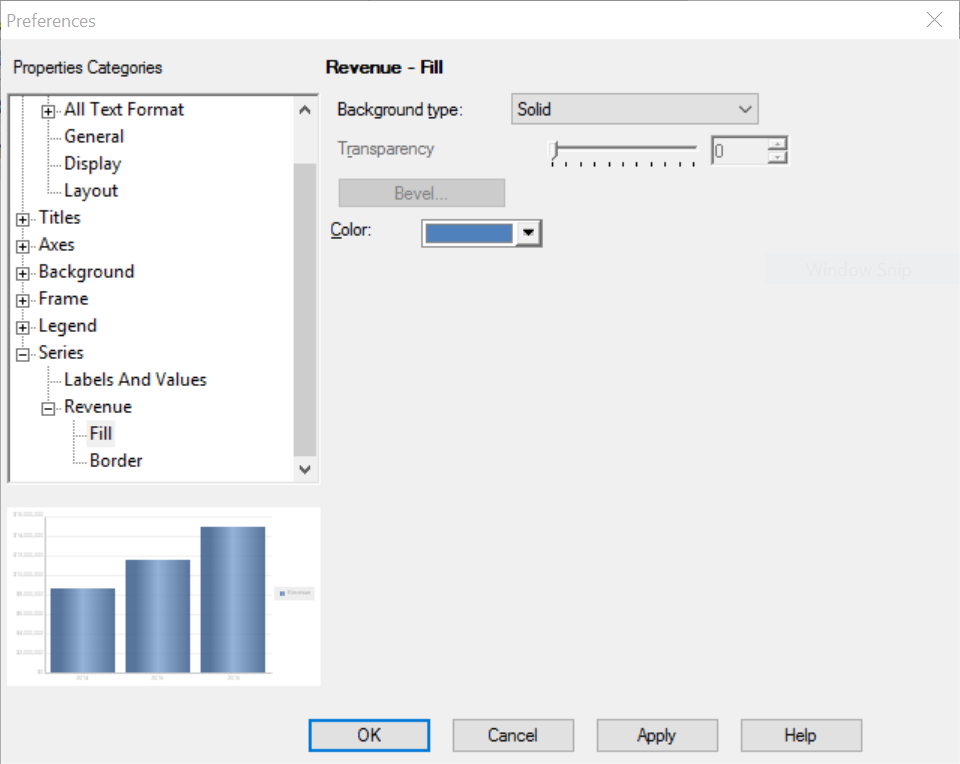This screenshot has width=960, height=764.
Task: Expand the All Text Format tree node
Action: click(x=48, y=109)
